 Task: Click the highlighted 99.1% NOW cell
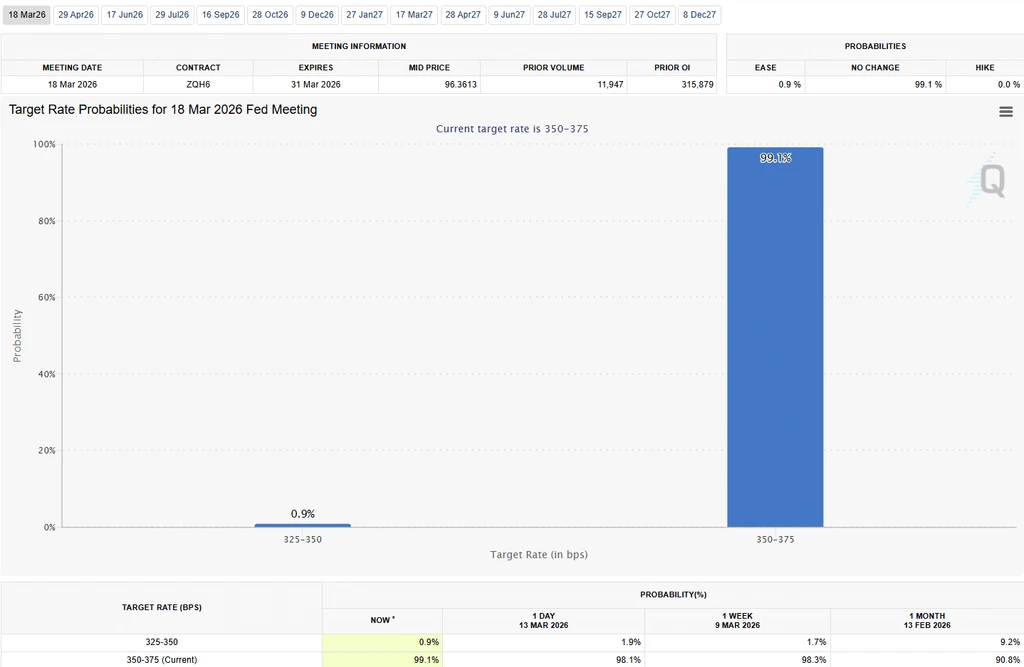[382, 659]
